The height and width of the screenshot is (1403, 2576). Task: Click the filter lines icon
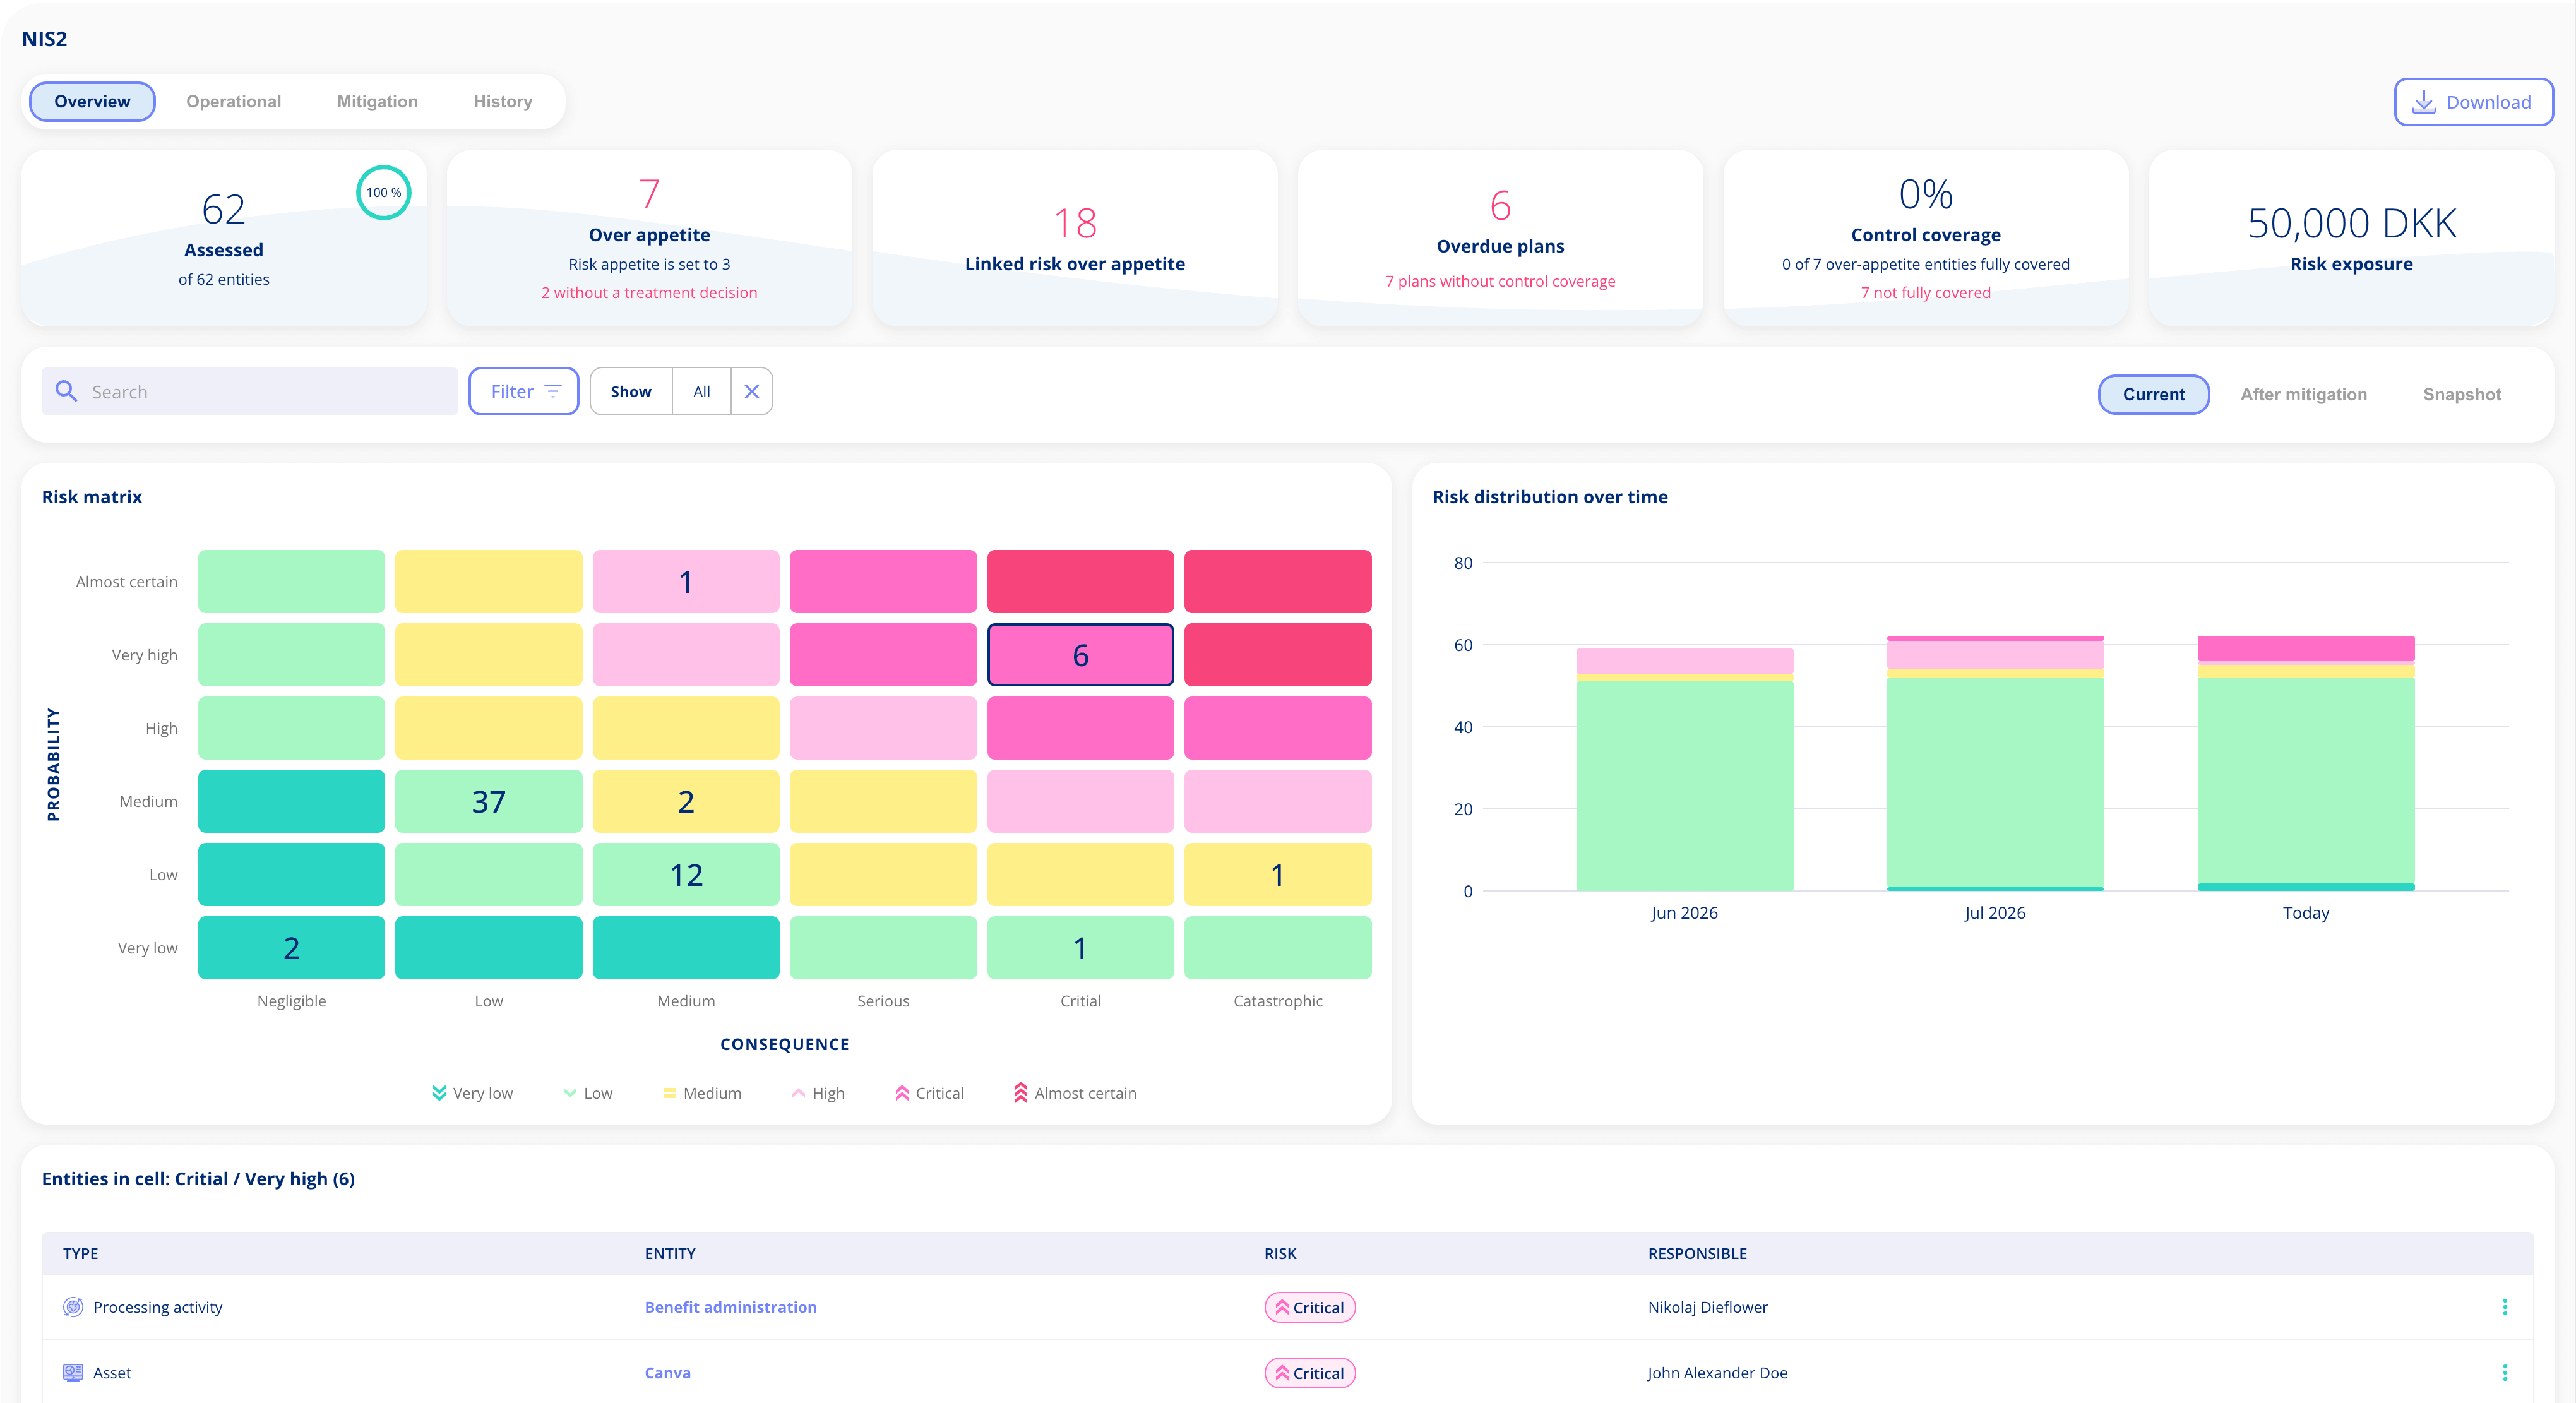pyautogui.click(x=553, y=391)
